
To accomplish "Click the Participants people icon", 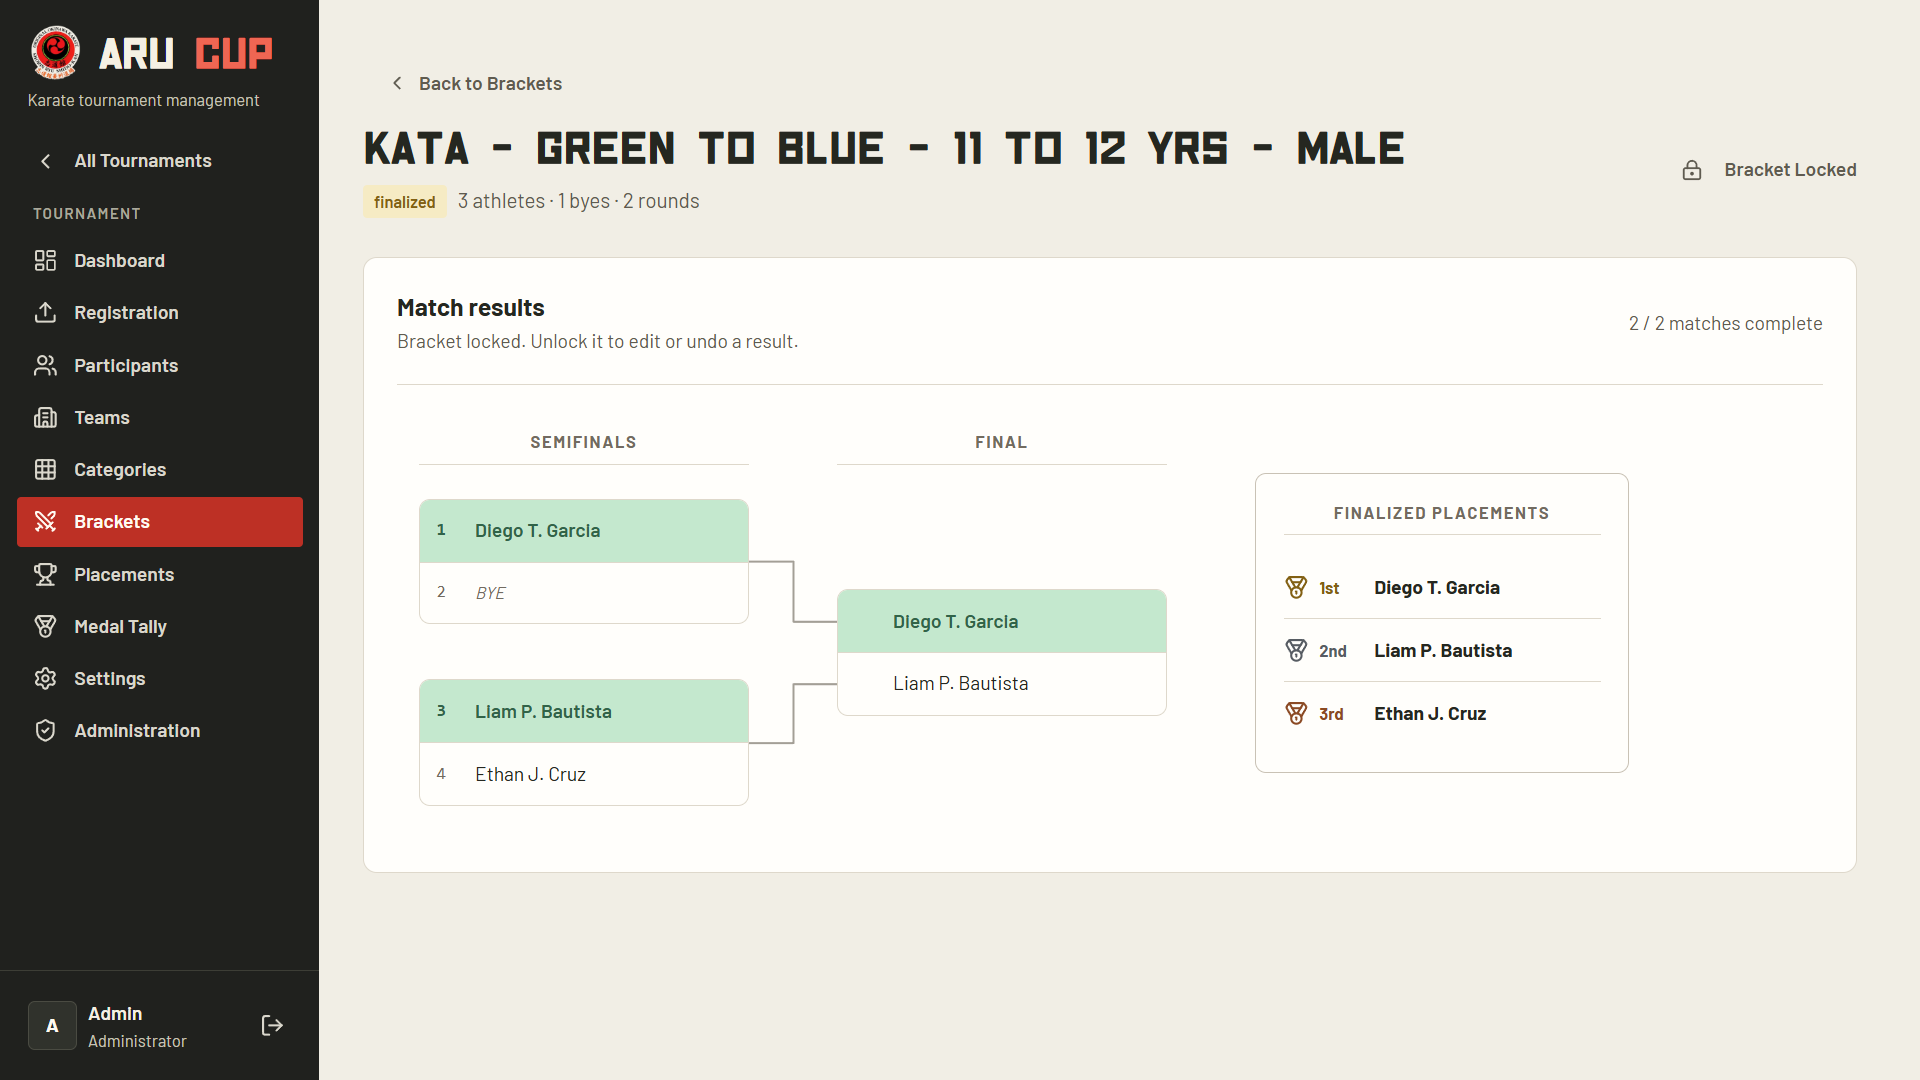I will [x=45, y=366].
